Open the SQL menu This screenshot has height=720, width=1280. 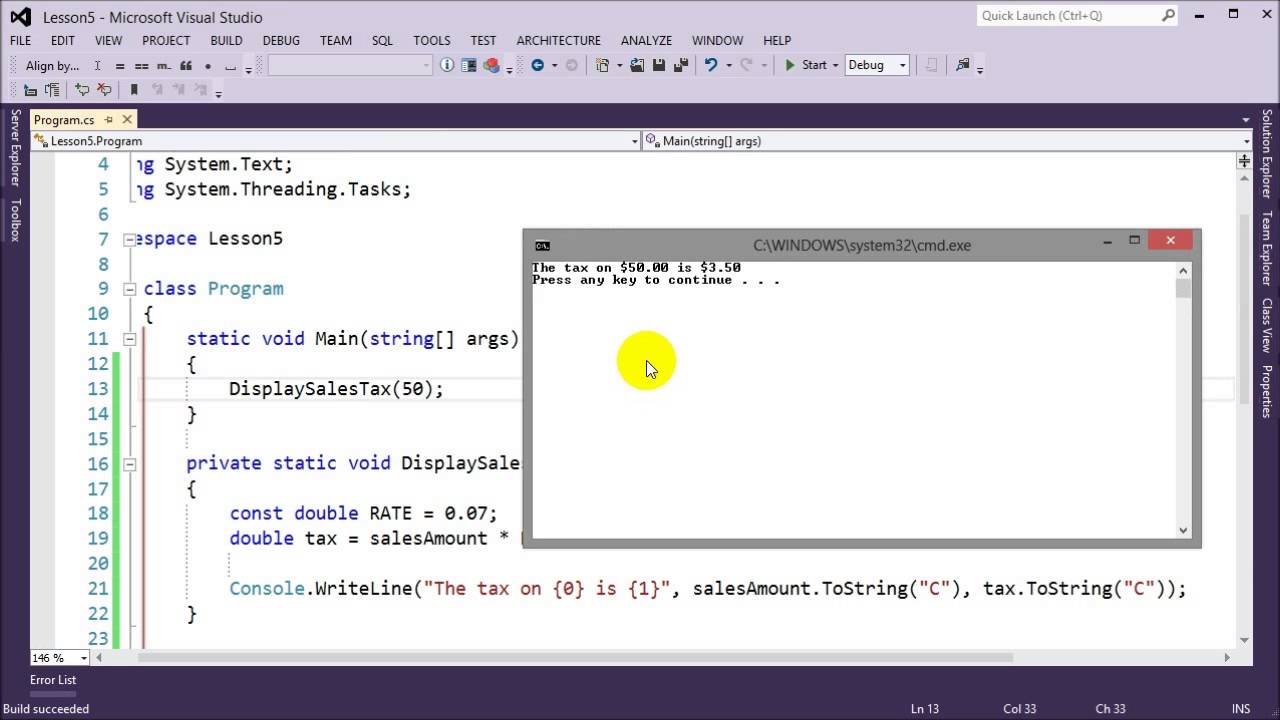click(382, 40)
